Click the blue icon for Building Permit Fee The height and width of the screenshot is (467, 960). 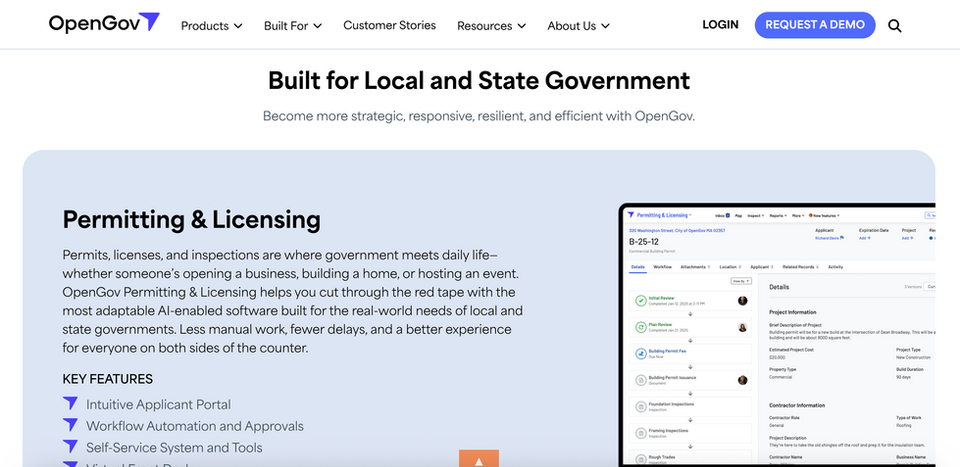pyautogui.click(x=641, y=354)
